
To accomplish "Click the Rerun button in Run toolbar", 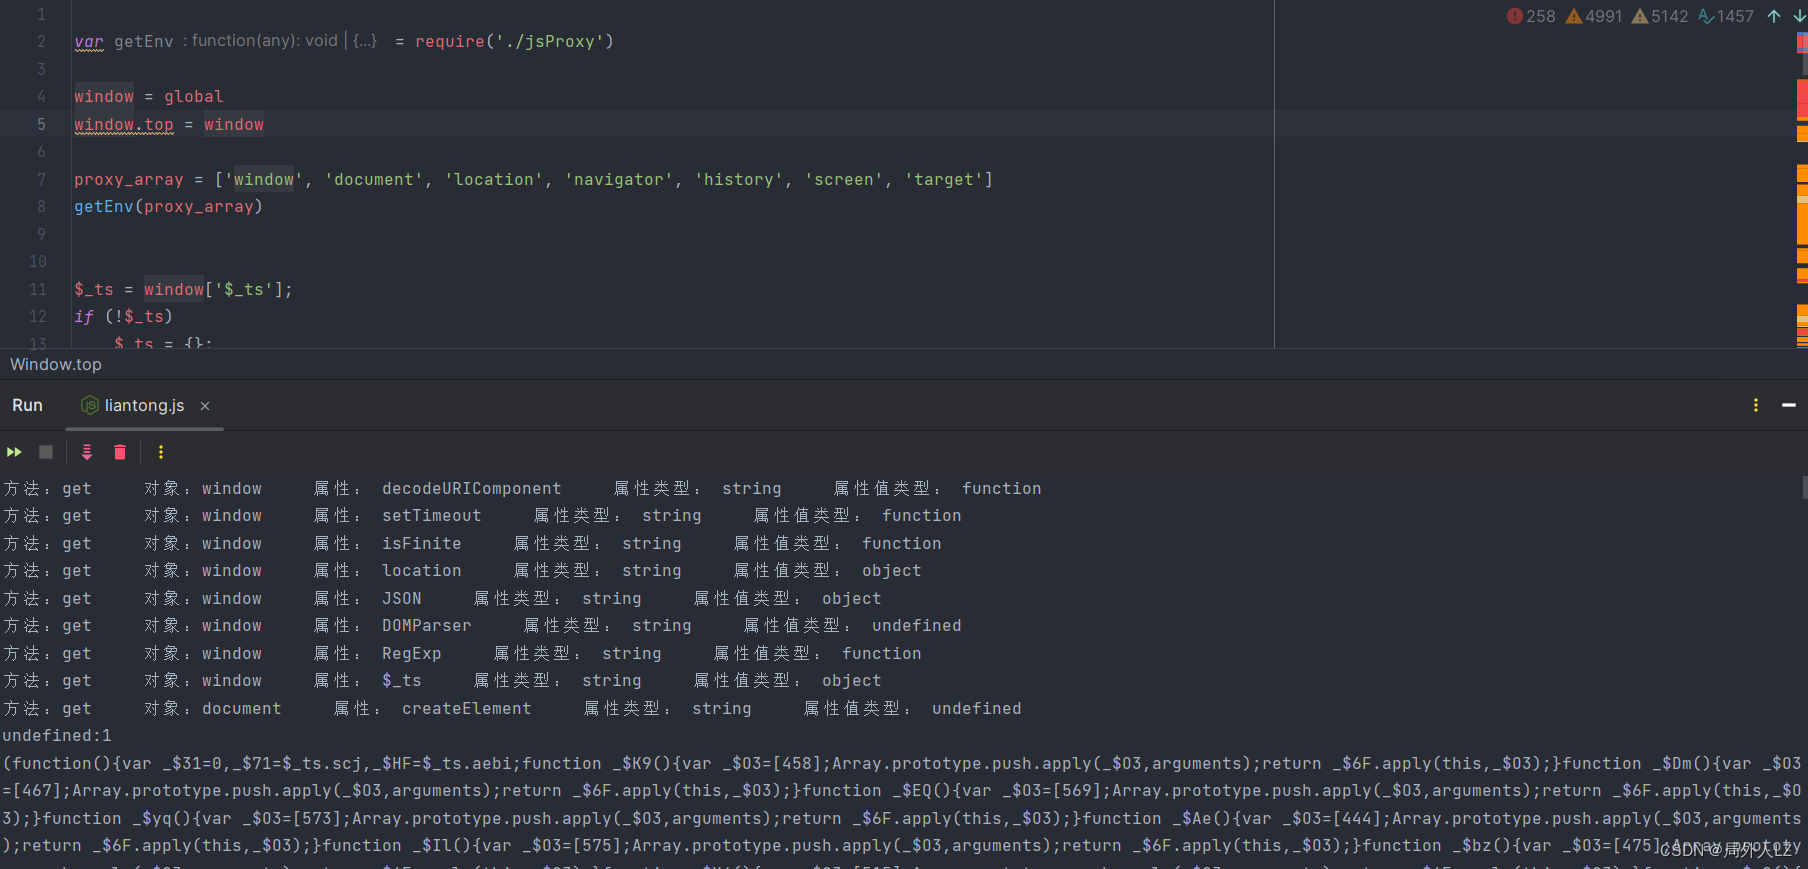I will (14, 452).
